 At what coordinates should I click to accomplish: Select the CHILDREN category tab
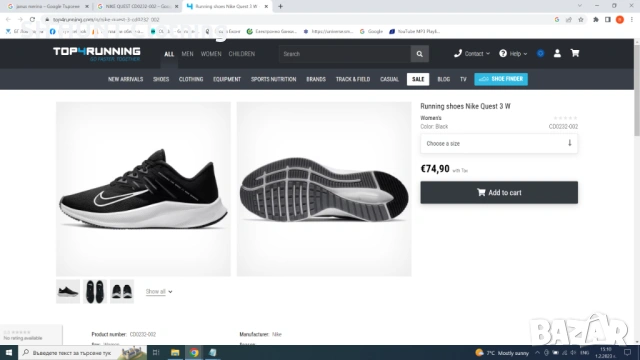[242, 54]
